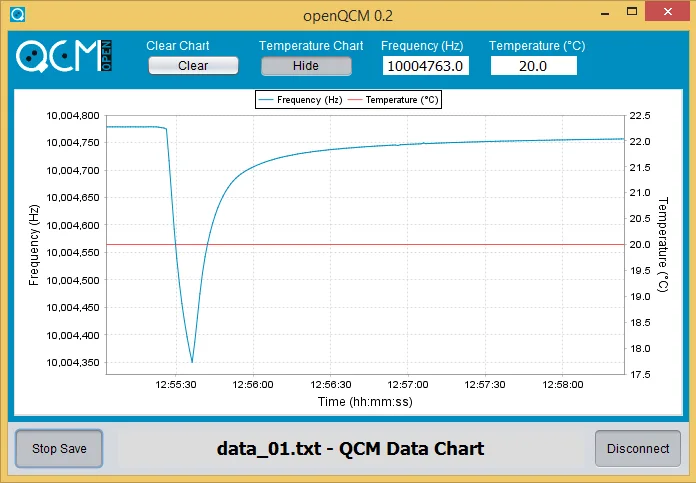Click the 10,004,550 frequency axis tick
This screenshot has height=483, width=696.
click(73, 253)
